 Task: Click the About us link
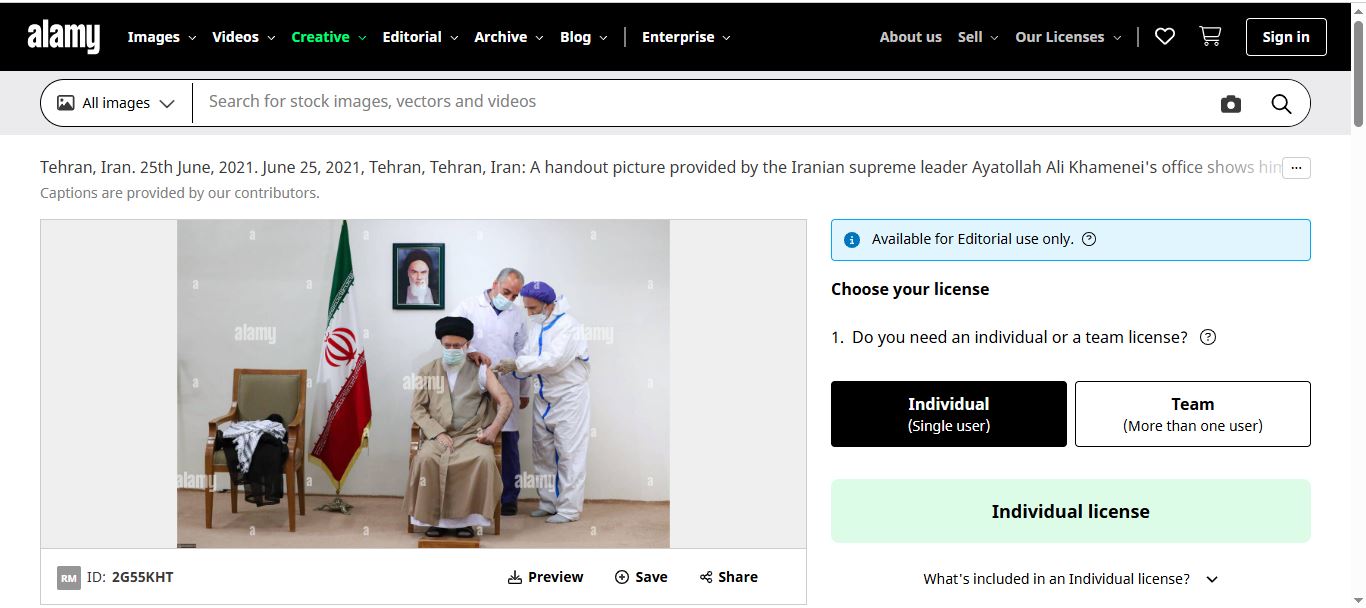click(910, 37)
